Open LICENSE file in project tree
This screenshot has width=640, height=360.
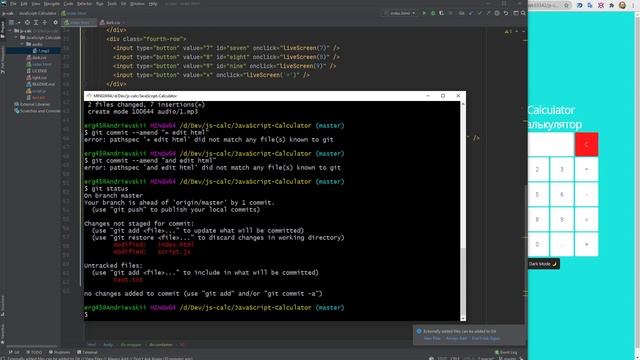37,71
